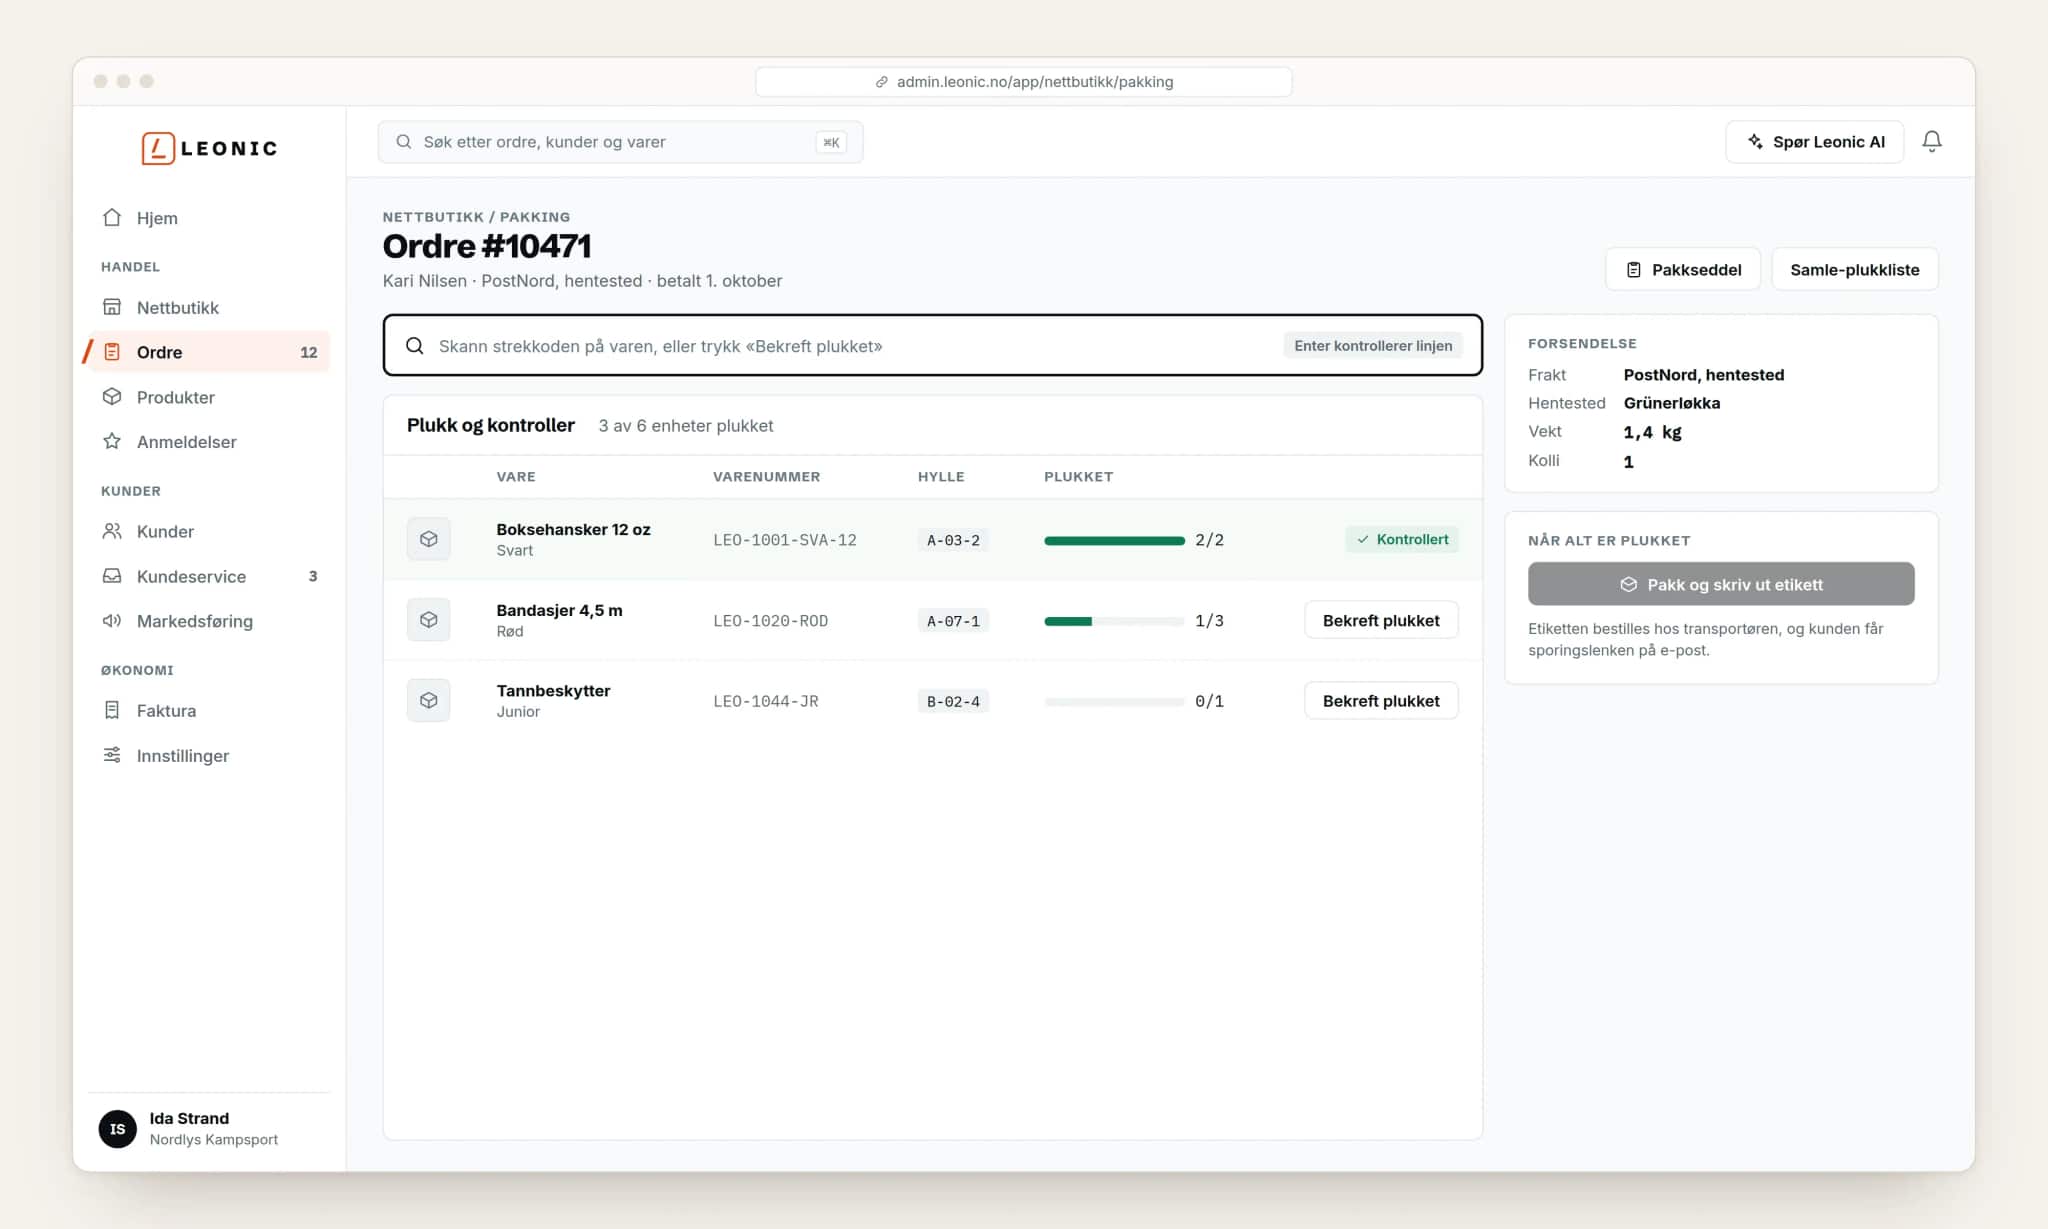Viewport: 2048px width, 1229px height.
Task: Go to Hjem in sidebar
Action: coord(209,218)
